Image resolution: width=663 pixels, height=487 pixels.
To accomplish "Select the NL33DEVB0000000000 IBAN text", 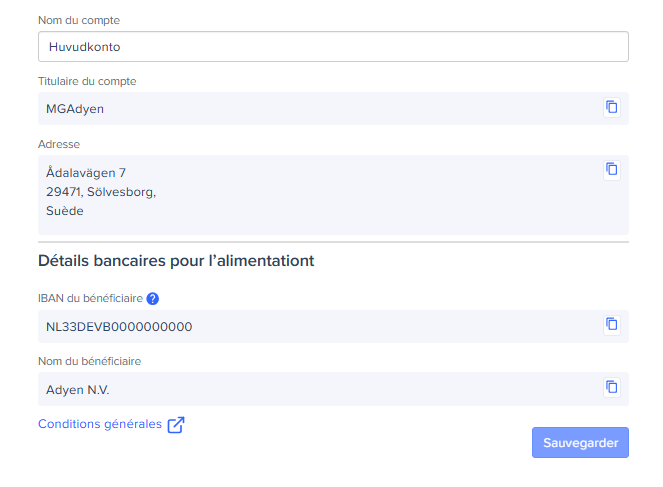I will 119,327.
